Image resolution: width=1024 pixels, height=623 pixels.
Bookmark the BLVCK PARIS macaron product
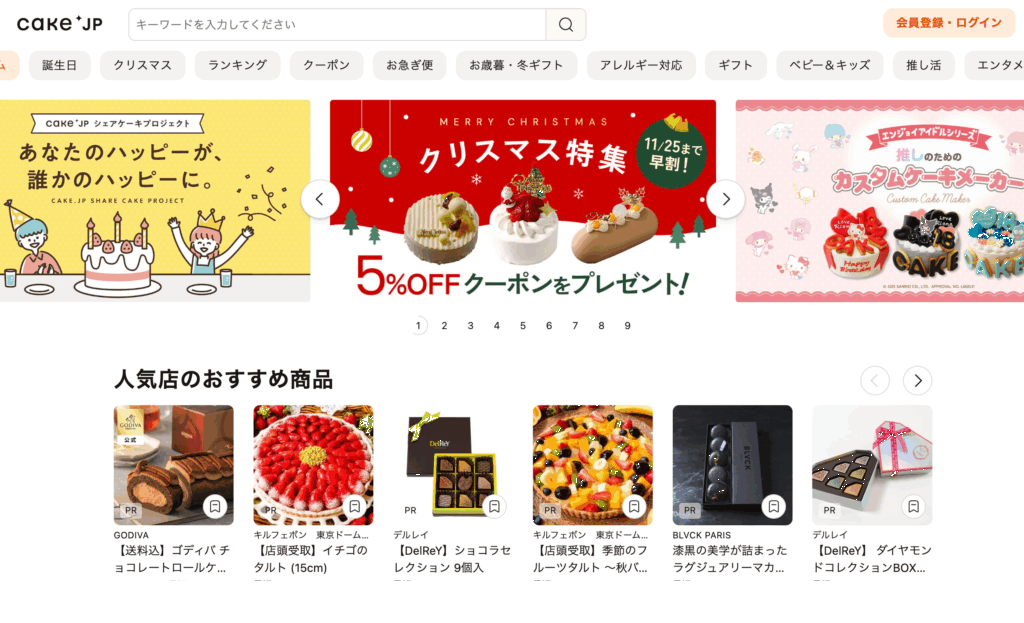[774, 506]
